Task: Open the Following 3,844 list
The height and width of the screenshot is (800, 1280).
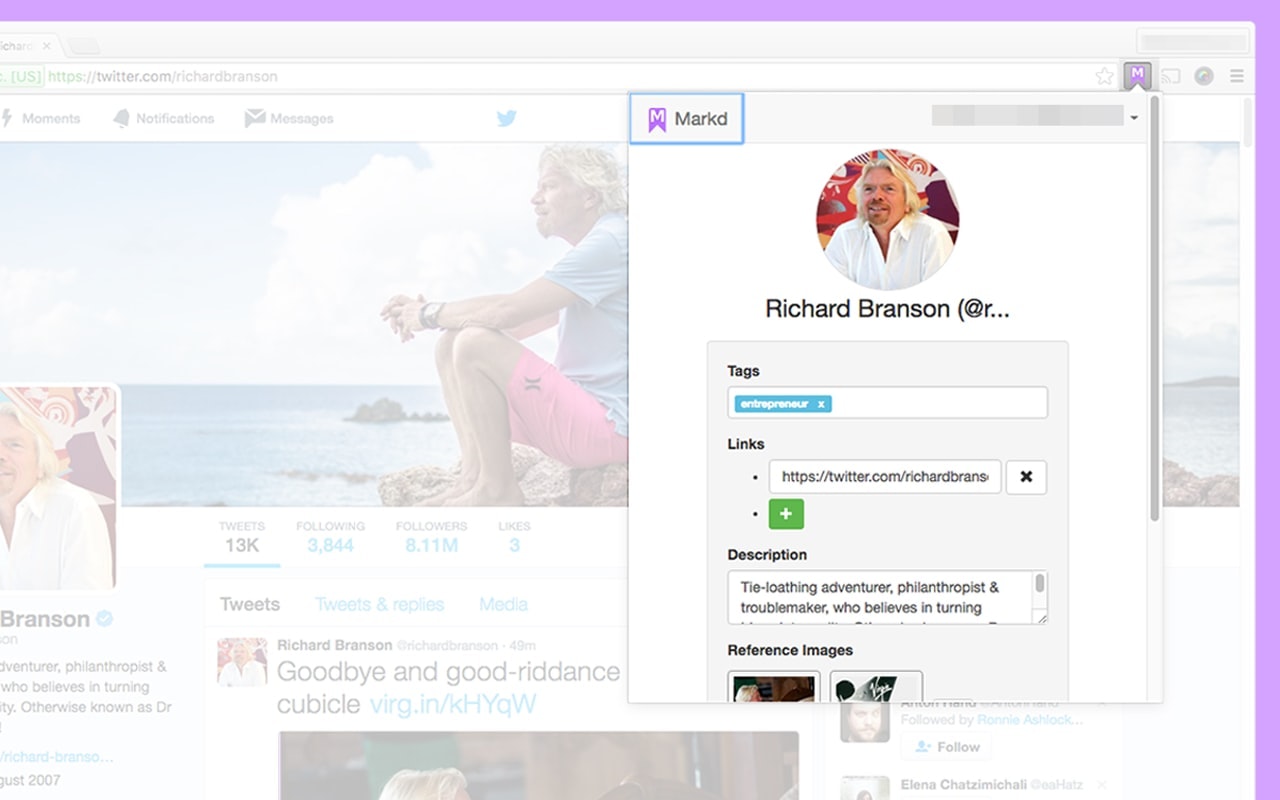Action: 330,537
